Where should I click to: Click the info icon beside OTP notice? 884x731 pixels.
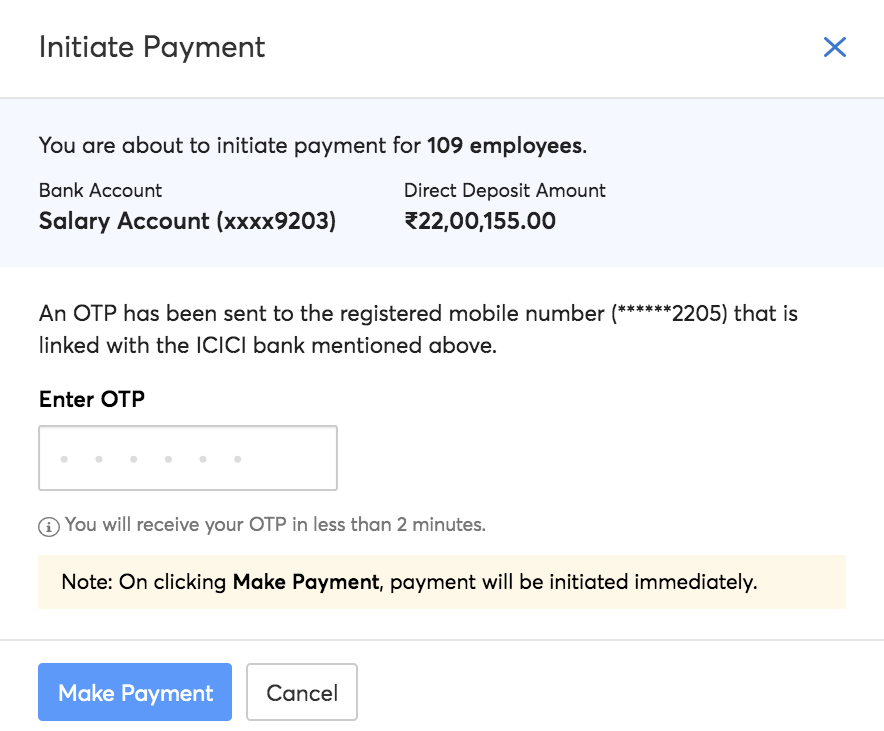click(x=48, y=526)
